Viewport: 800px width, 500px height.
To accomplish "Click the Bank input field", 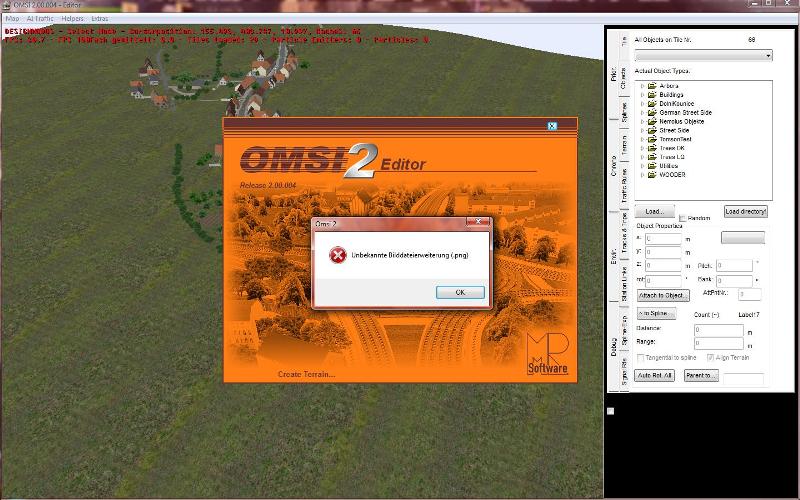I will (734, 281).
